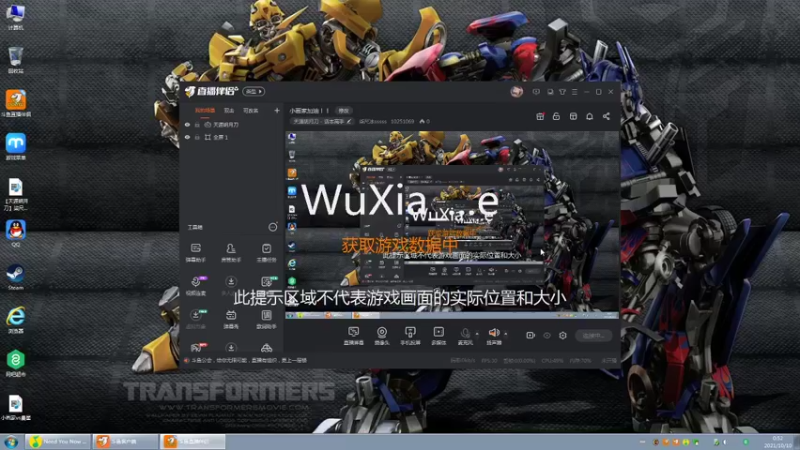Click download icon in the second toolbox row
The image size is (800, 450).
(231, 283)
